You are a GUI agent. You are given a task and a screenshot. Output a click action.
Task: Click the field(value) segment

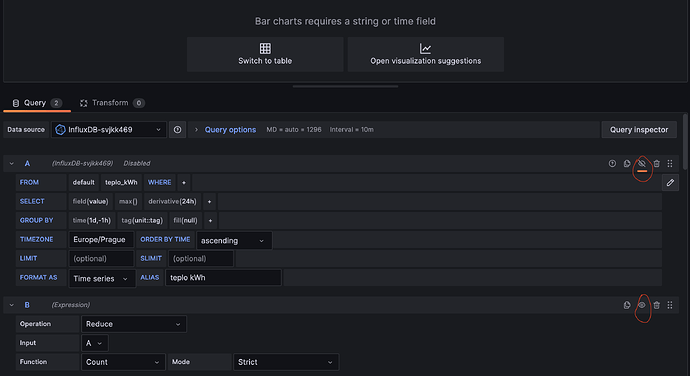[x=91, y=201]
